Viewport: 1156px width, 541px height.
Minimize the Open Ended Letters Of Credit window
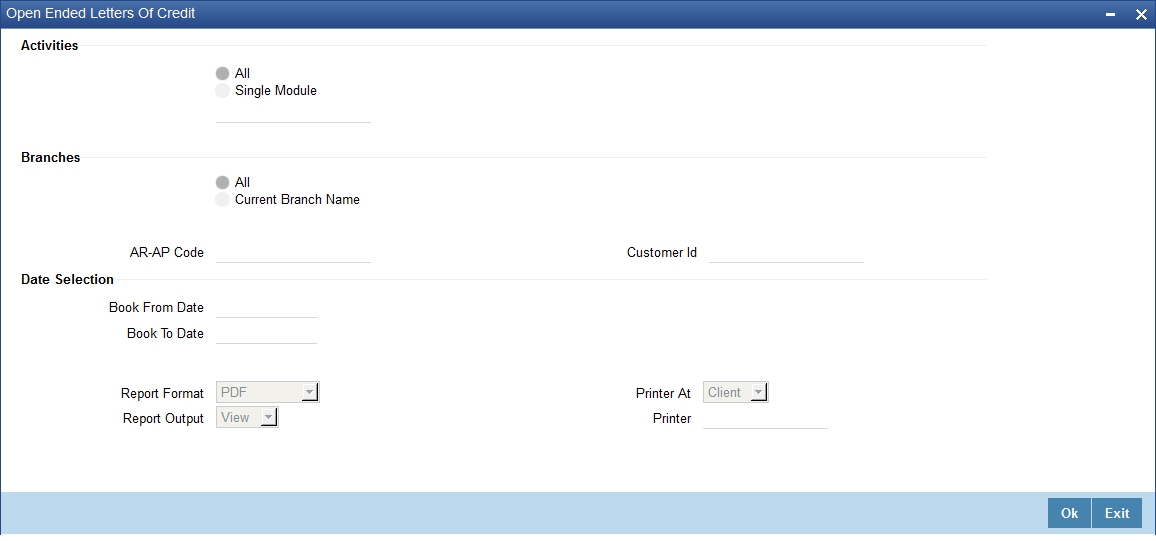pos(1111,15)
